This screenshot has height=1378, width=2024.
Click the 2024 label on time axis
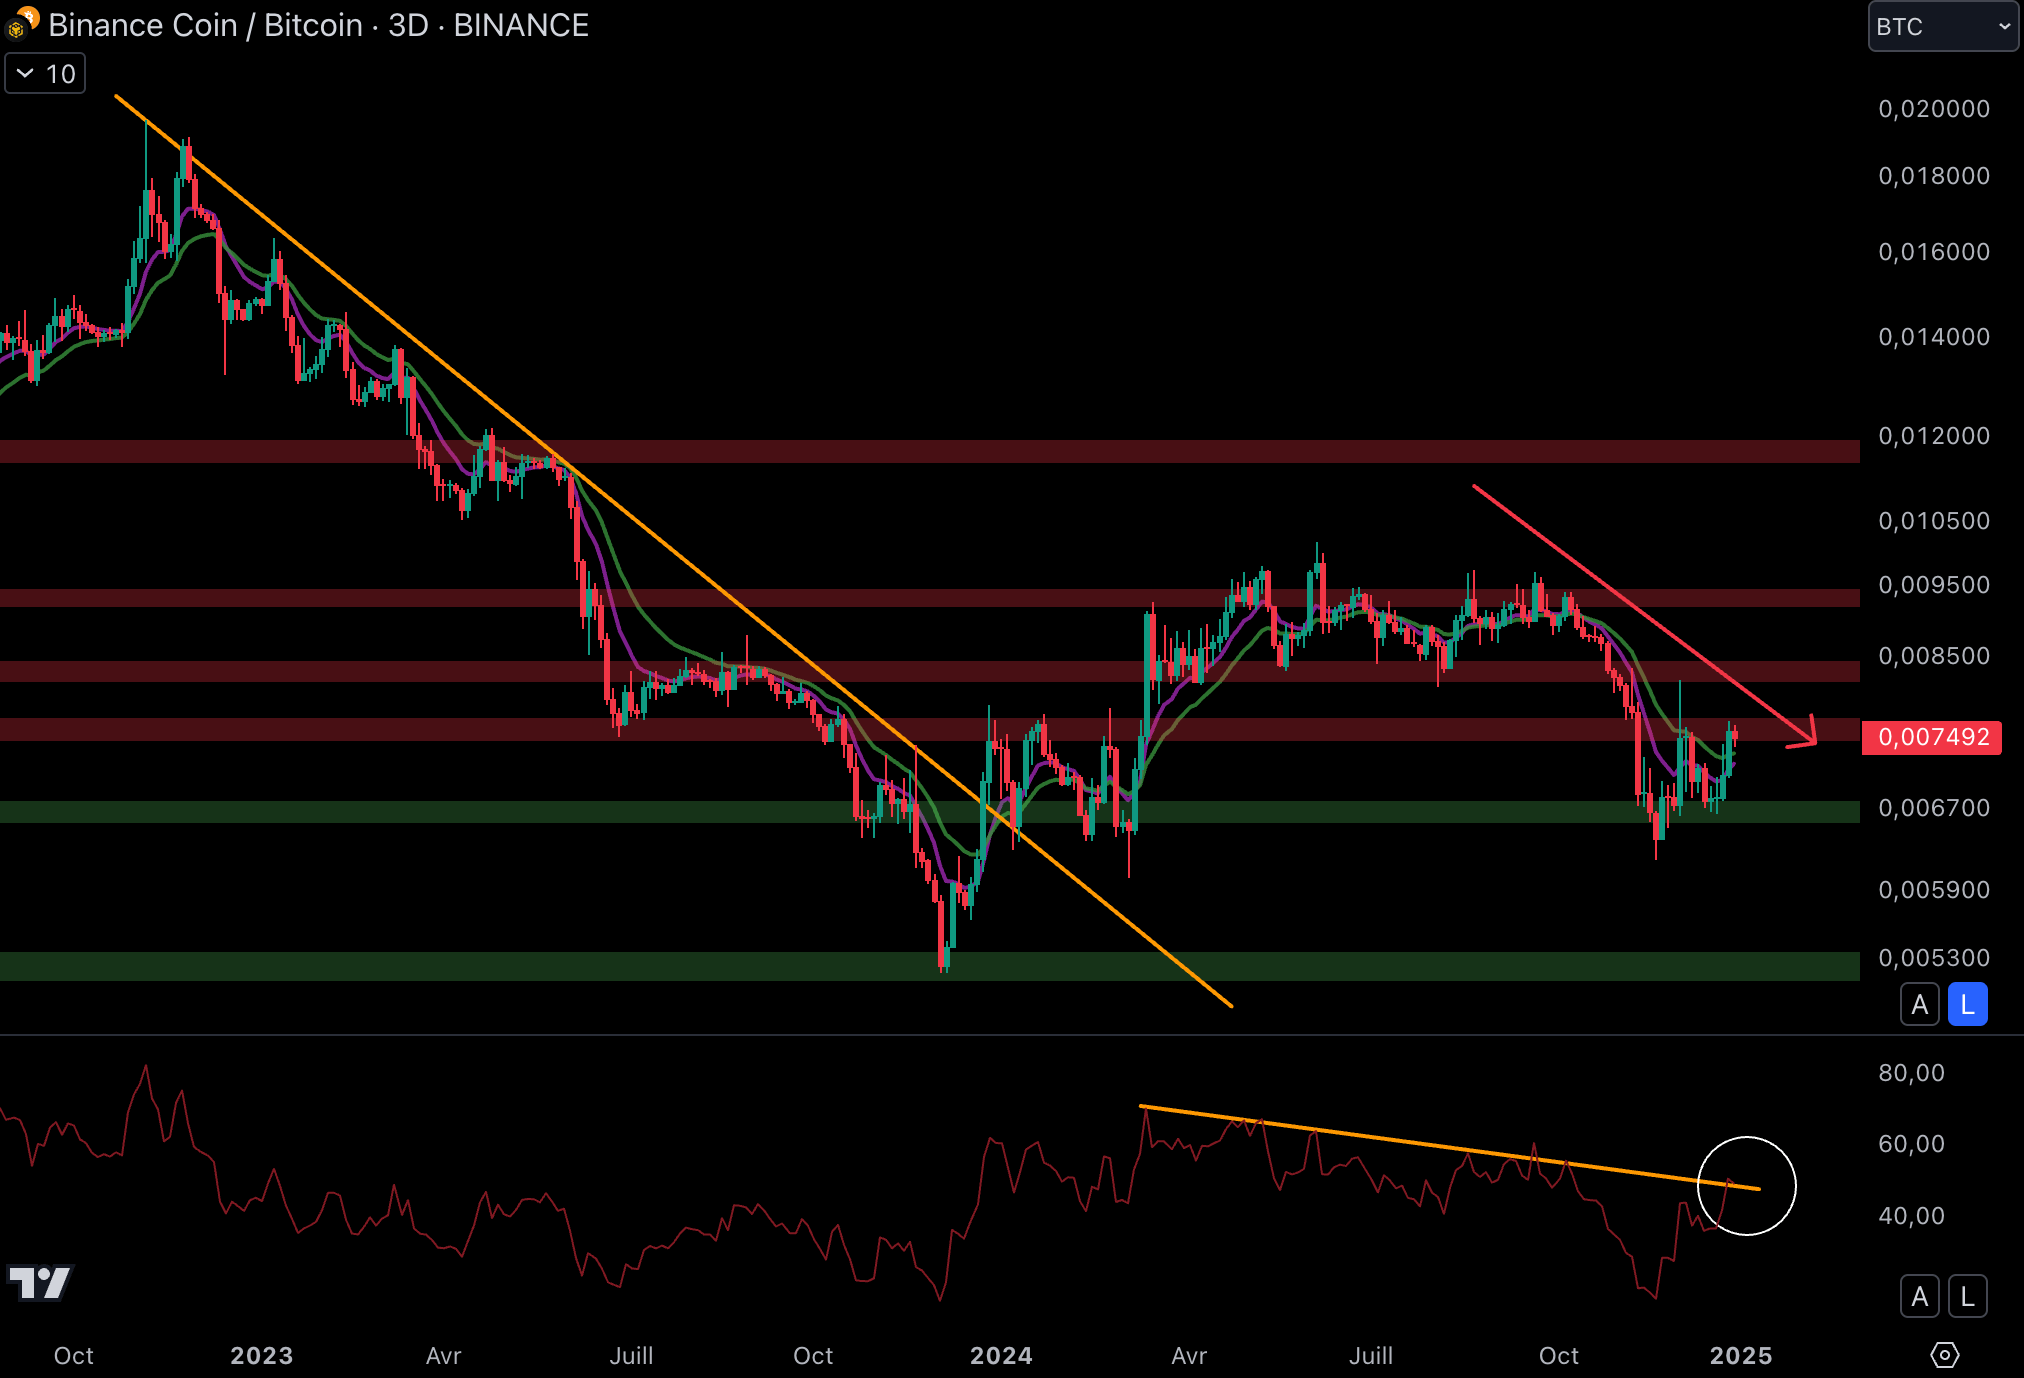(1001, 1356)
